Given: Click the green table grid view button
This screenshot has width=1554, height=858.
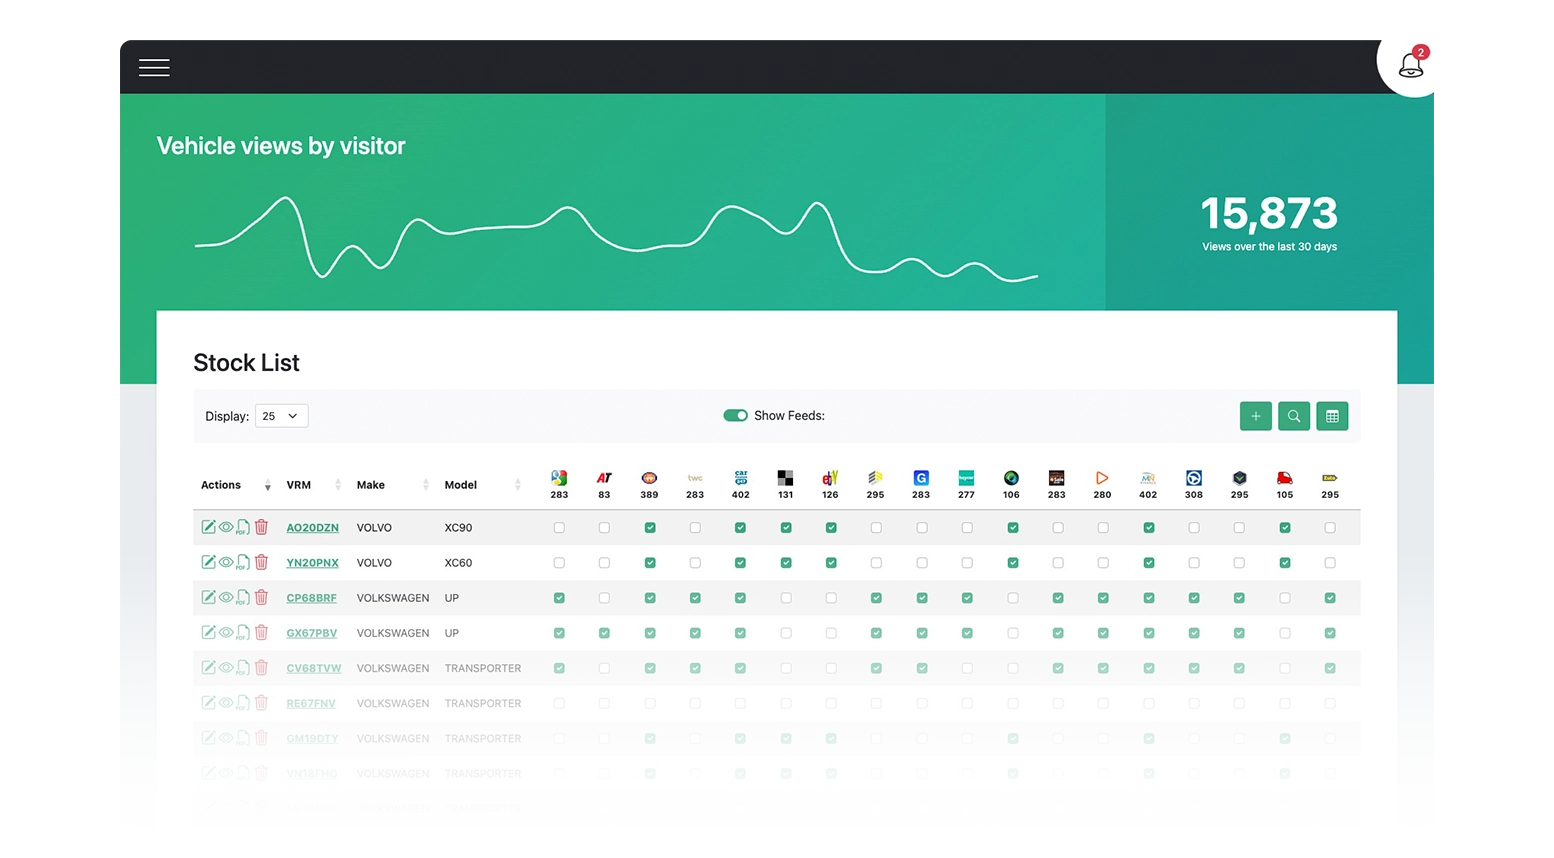Looking at the screenshot, I should (1331, 416).
